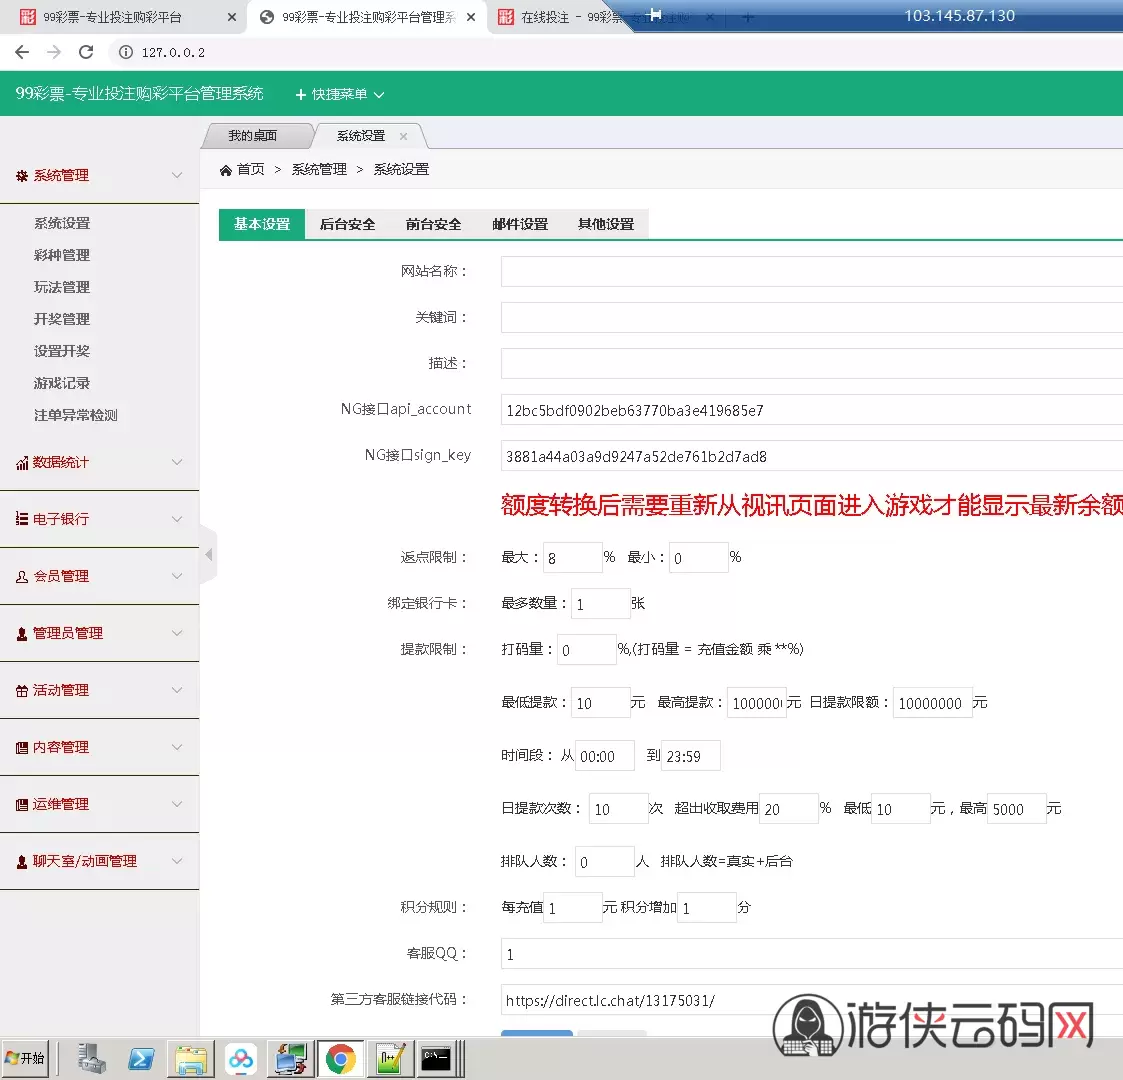Open file explorer folder on taskbar

[x=191, y=1059]
